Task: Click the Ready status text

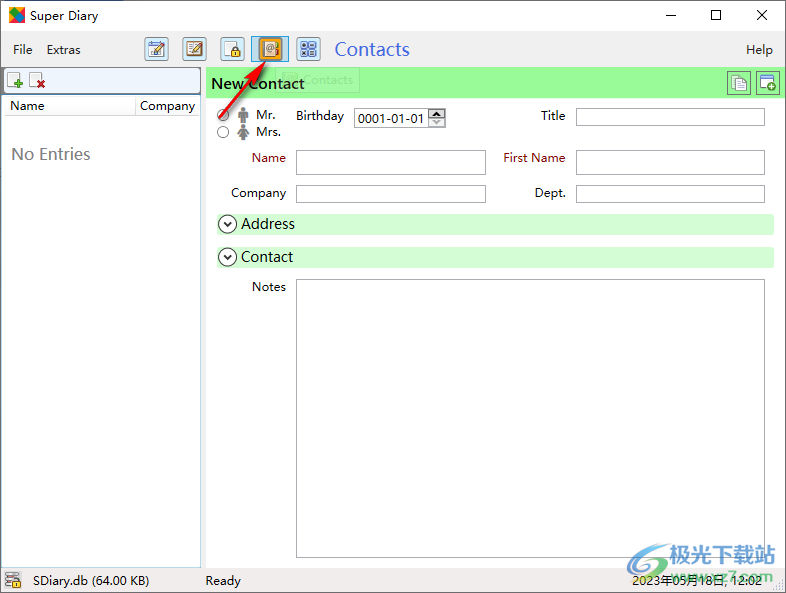Action: click(223, 580)
